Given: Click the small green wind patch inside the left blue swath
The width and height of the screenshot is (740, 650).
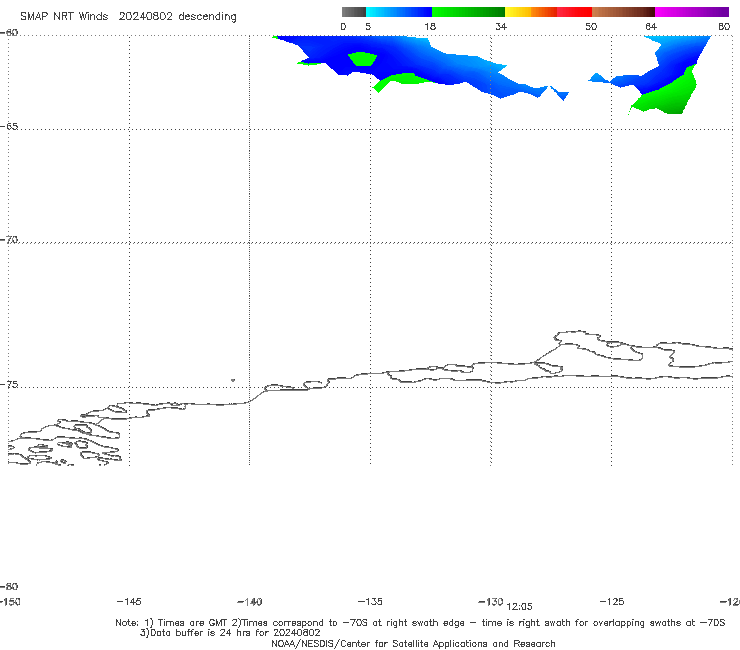Looking at the screenshot, I should click(362, 59).
